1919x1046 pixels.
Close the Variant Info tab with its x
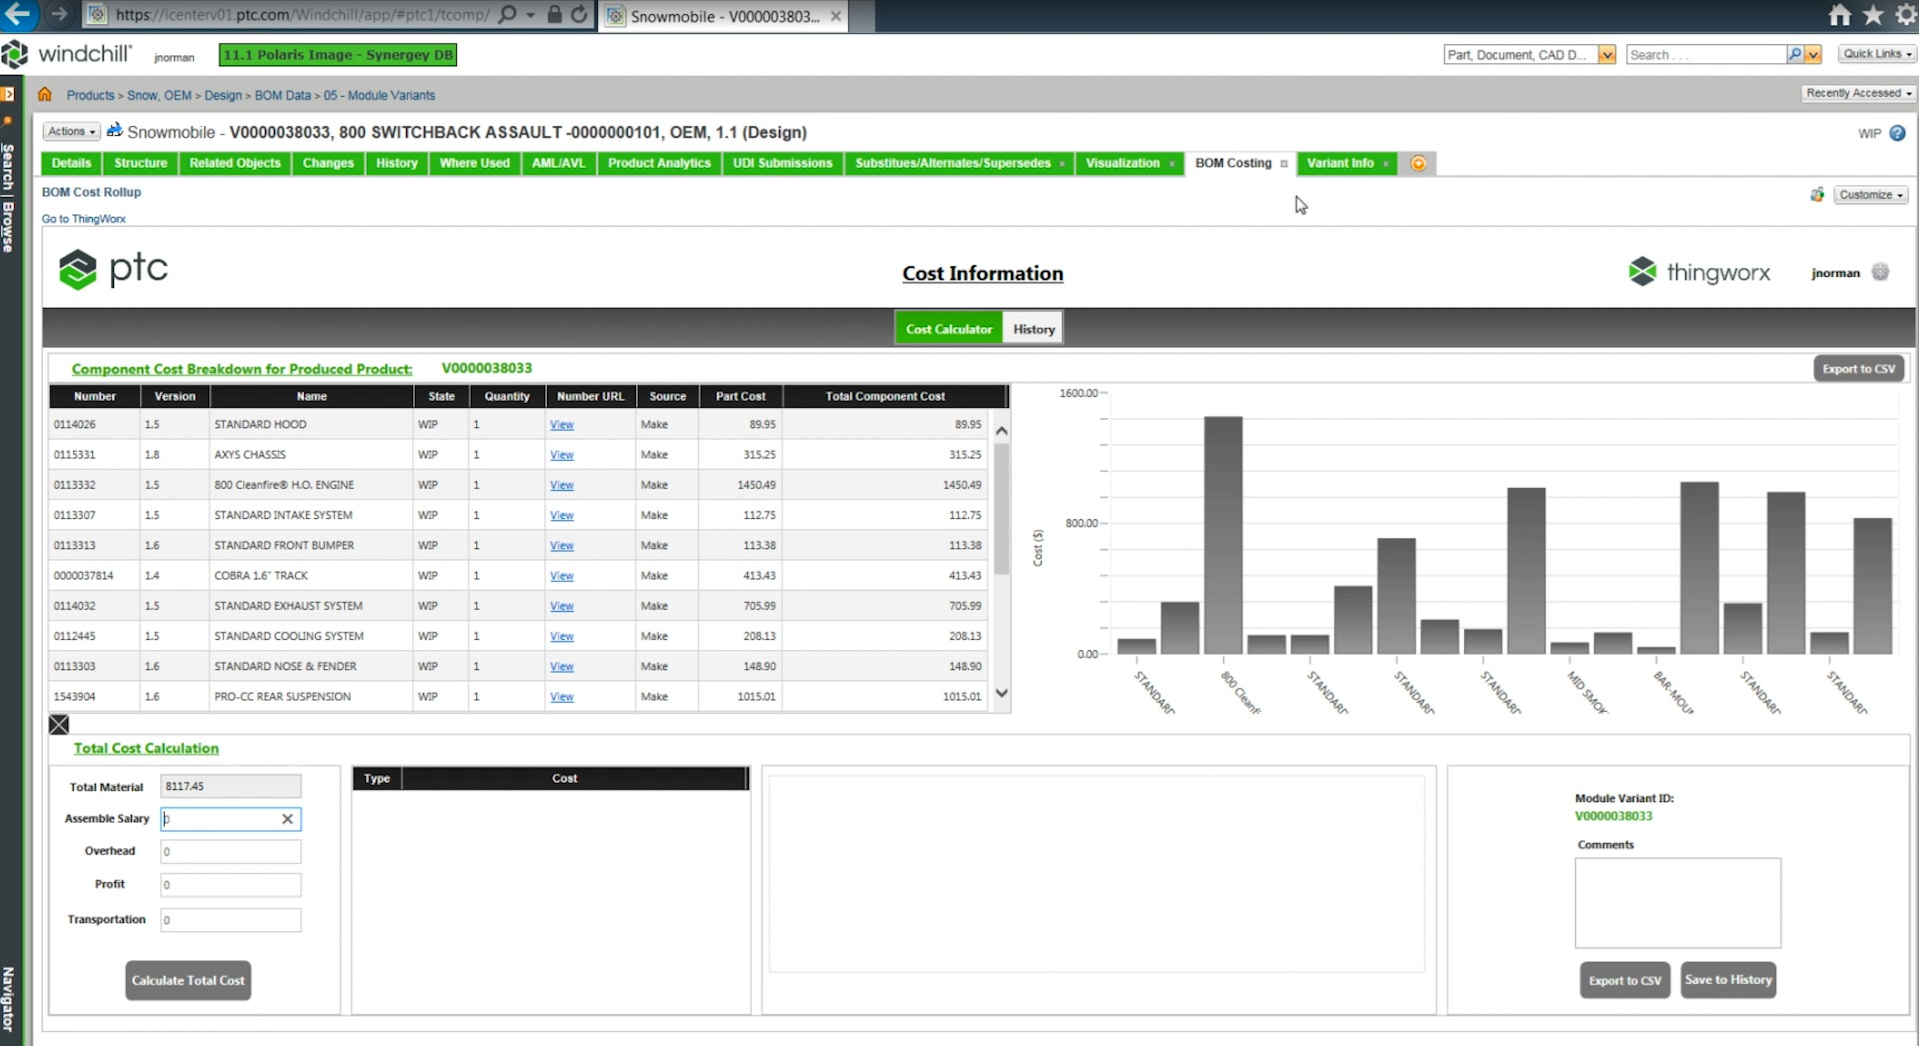[x=1385, y=164]
